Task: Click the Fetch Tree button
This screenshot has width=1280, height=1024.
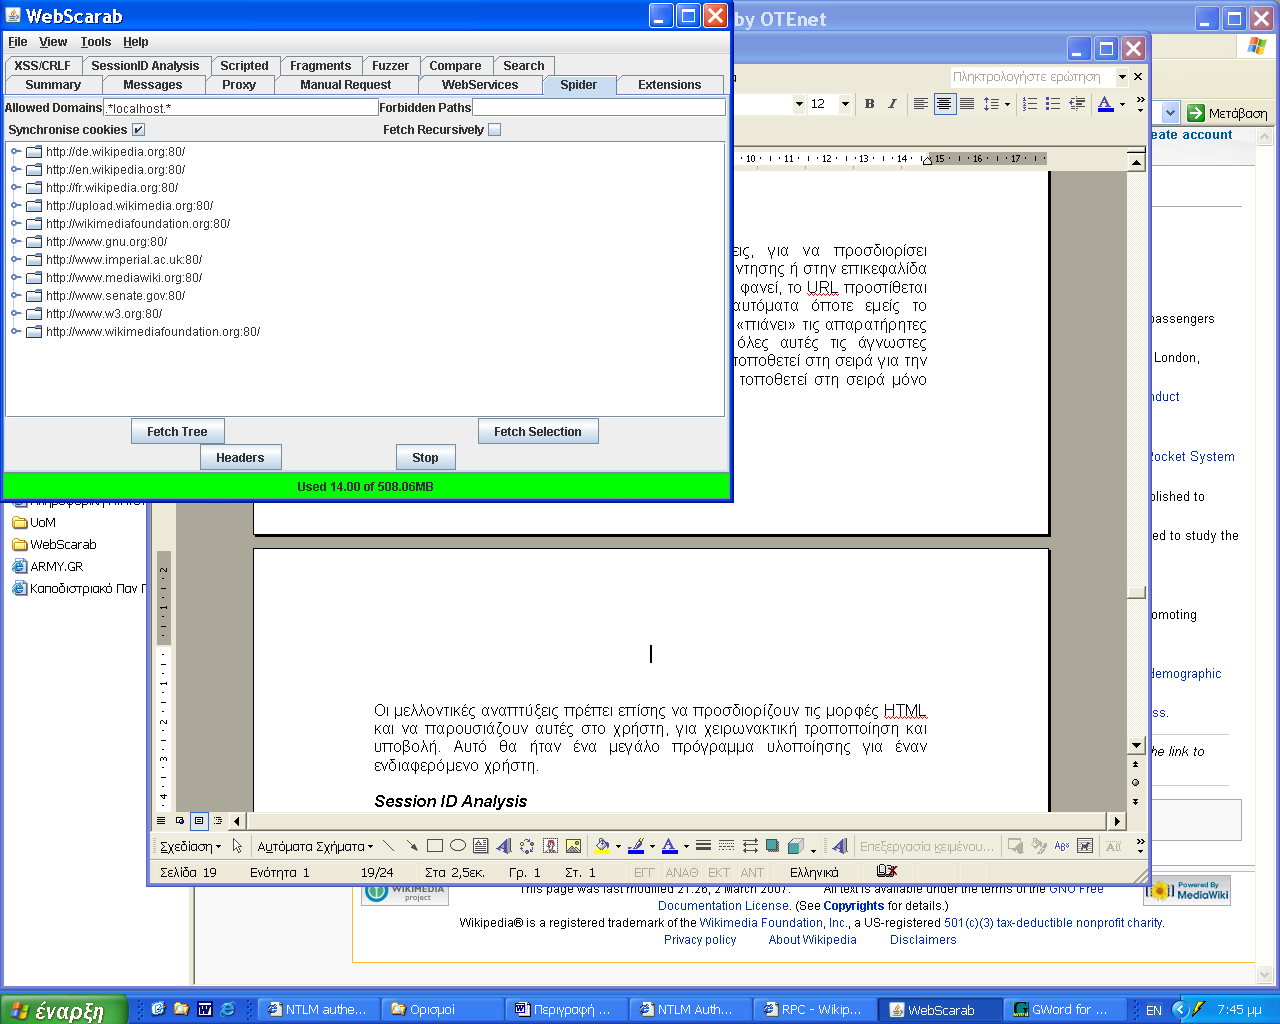Action: pyautogui.click(x=177, y=432)
